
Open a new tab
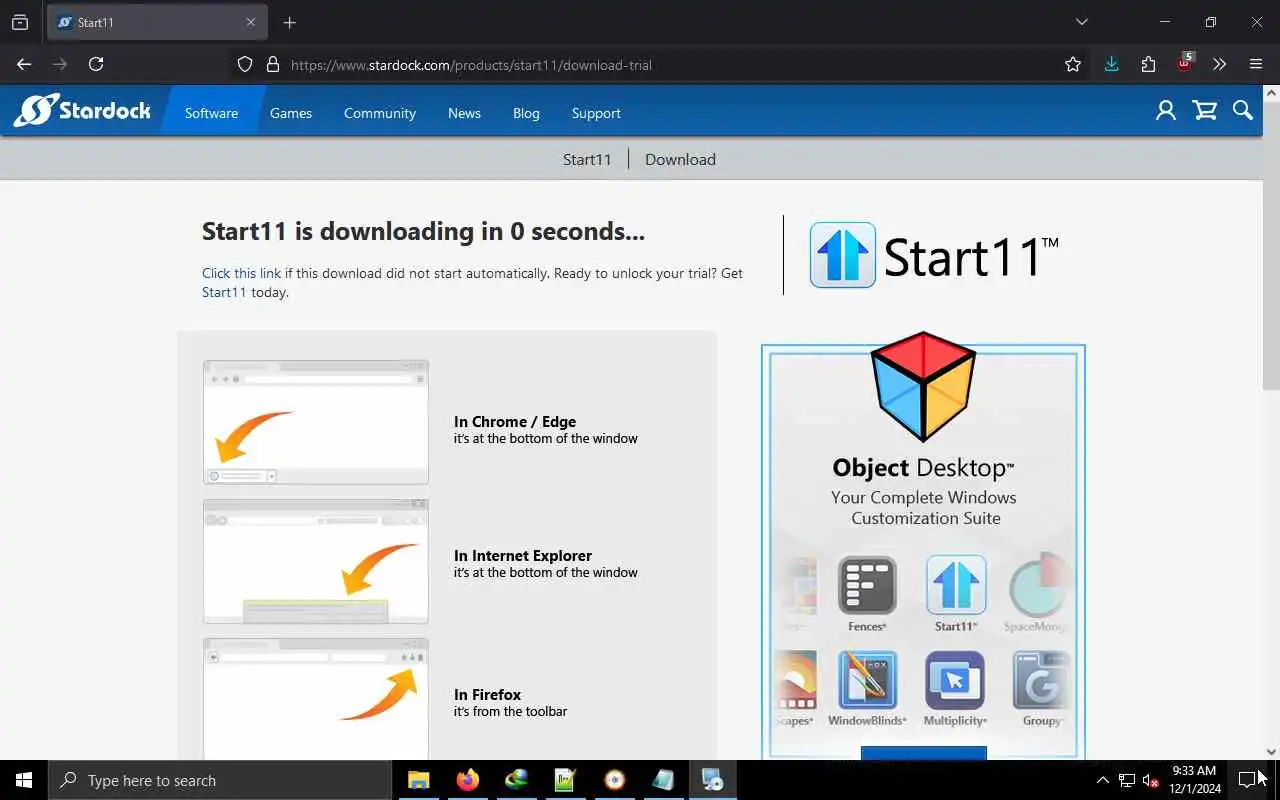(x=289, y=22)
